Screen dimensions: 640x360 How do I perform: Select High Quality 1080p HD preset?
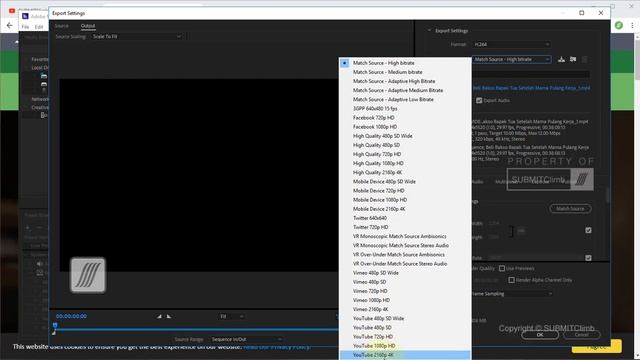point(405,163)
